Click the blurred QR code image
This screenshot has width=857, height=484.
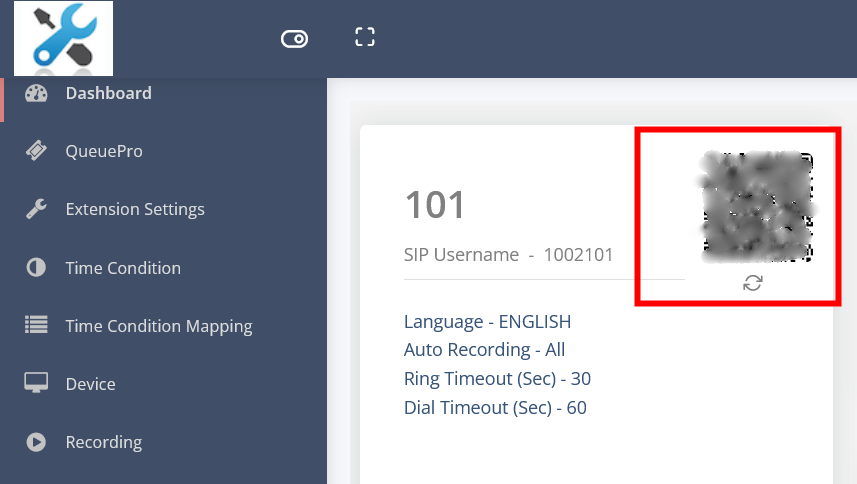coord(757,207)
